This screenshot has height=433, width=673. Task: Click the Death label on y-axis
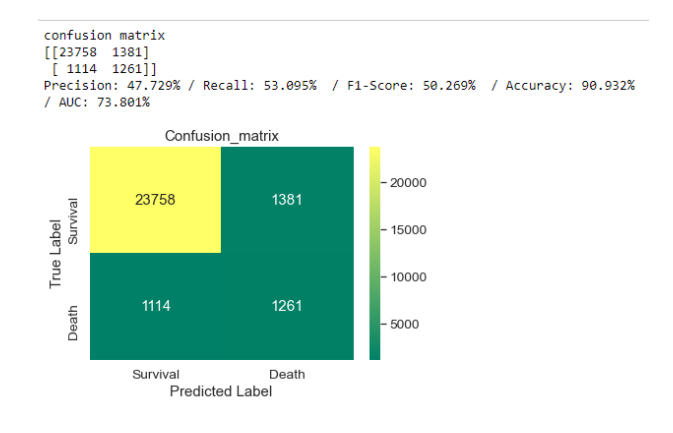point(73,323)
